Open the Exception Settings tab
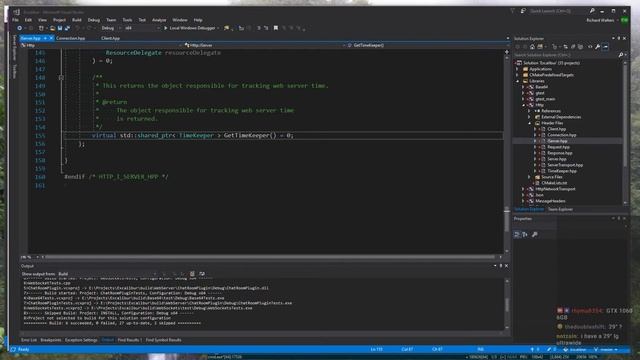 pos(81,340)
